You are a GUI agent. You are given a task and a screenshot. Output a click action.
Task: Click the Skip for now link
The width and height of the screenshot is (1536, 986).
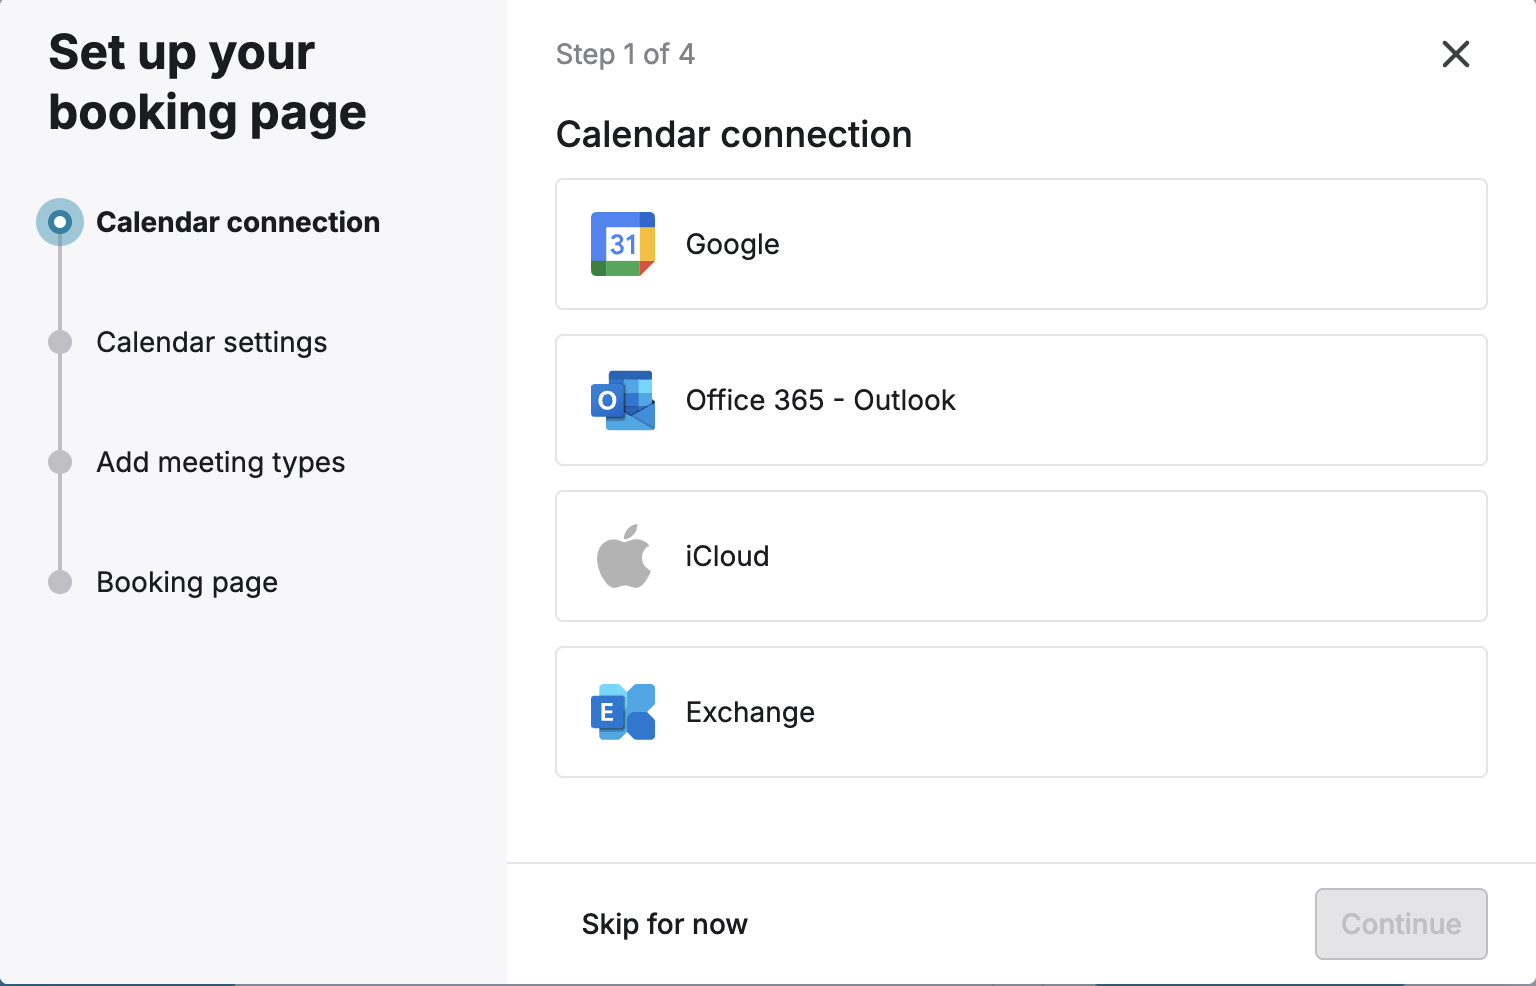[x=664, y=924]
